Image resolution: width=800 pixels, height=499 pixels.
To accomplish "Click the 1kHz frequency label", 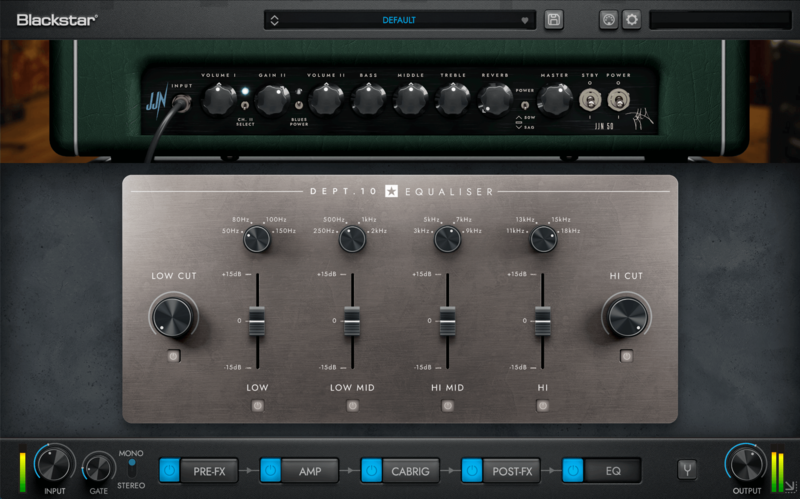I will pyautogui.click(x=369, y=219).
